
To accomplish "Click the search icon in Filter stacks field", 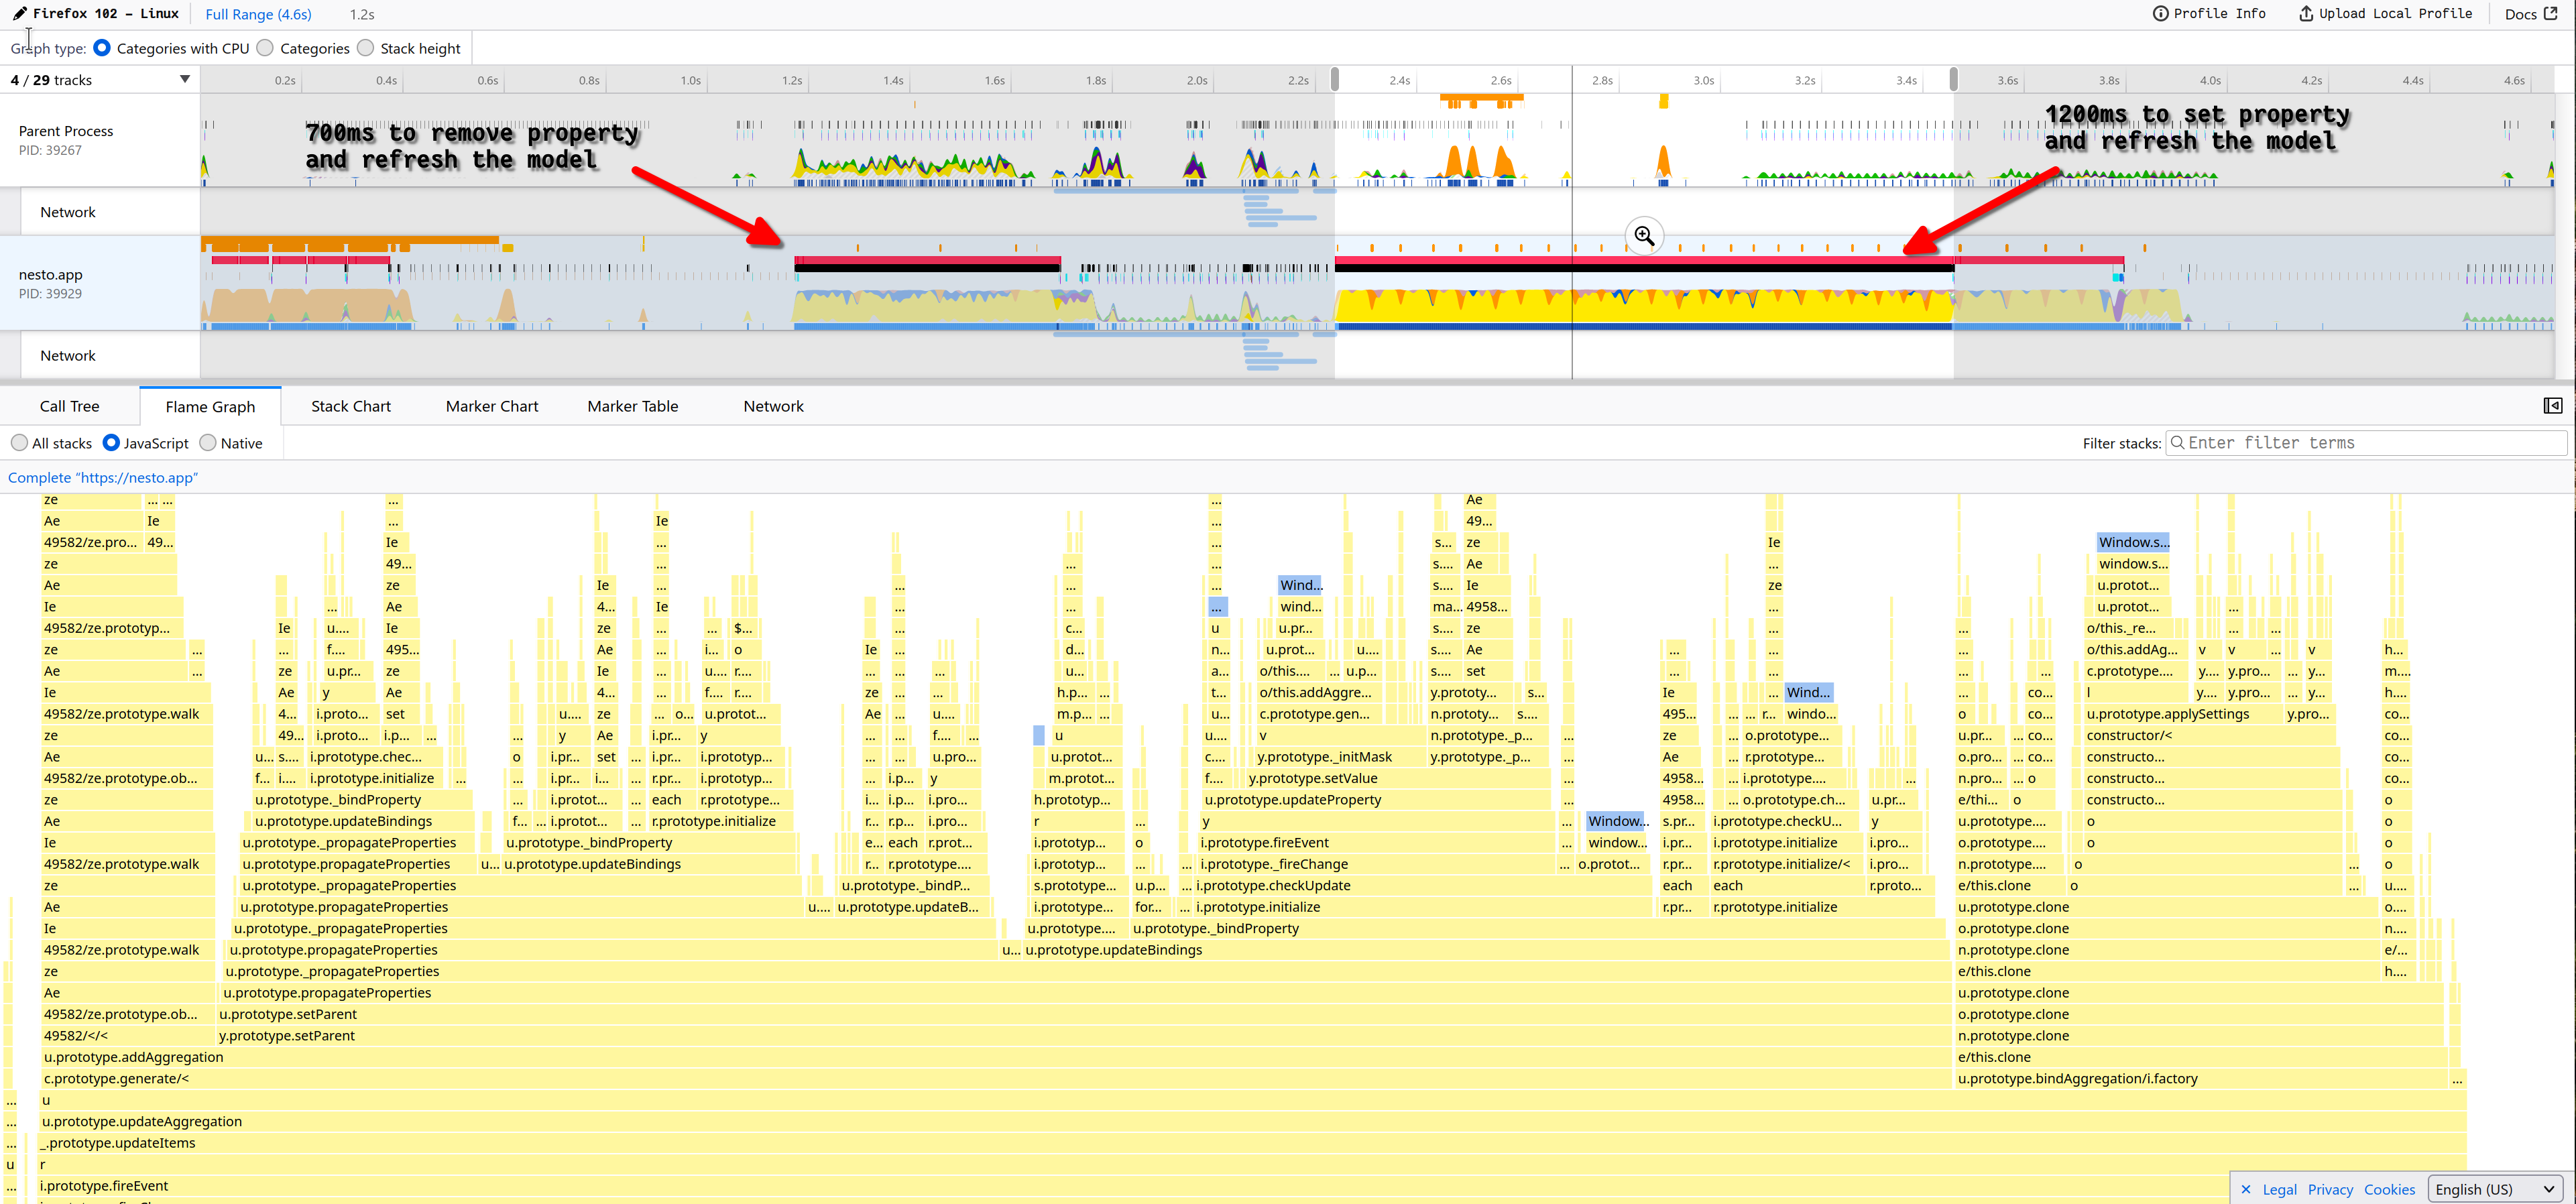I will (x=2177, y=443).
